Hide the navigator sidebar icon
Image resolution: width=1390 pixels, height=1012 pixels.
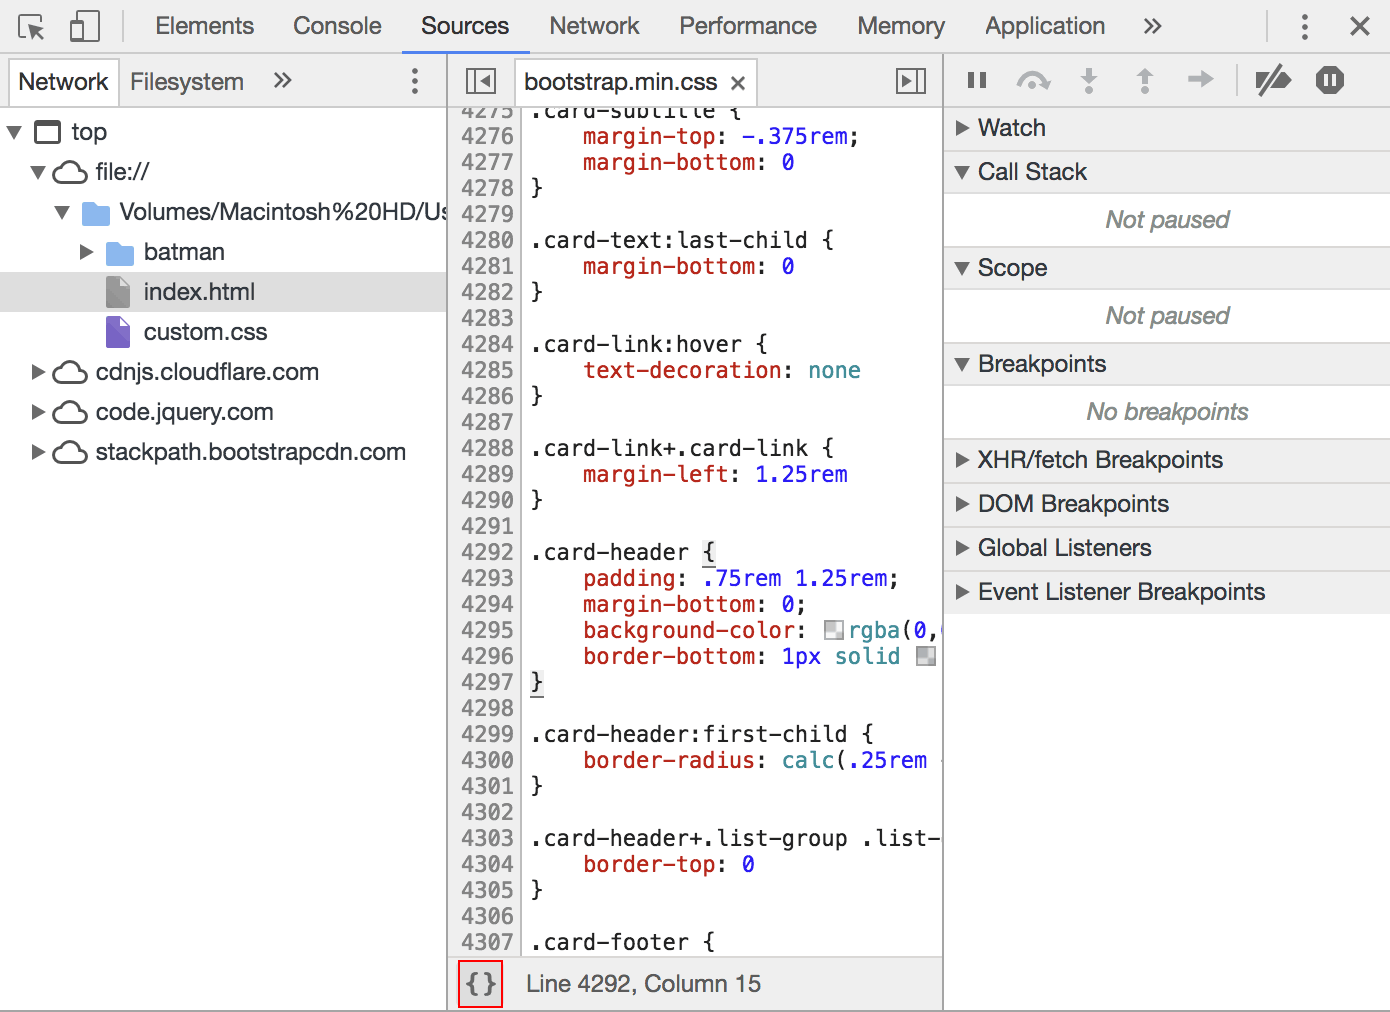click(x=481, y=81)
